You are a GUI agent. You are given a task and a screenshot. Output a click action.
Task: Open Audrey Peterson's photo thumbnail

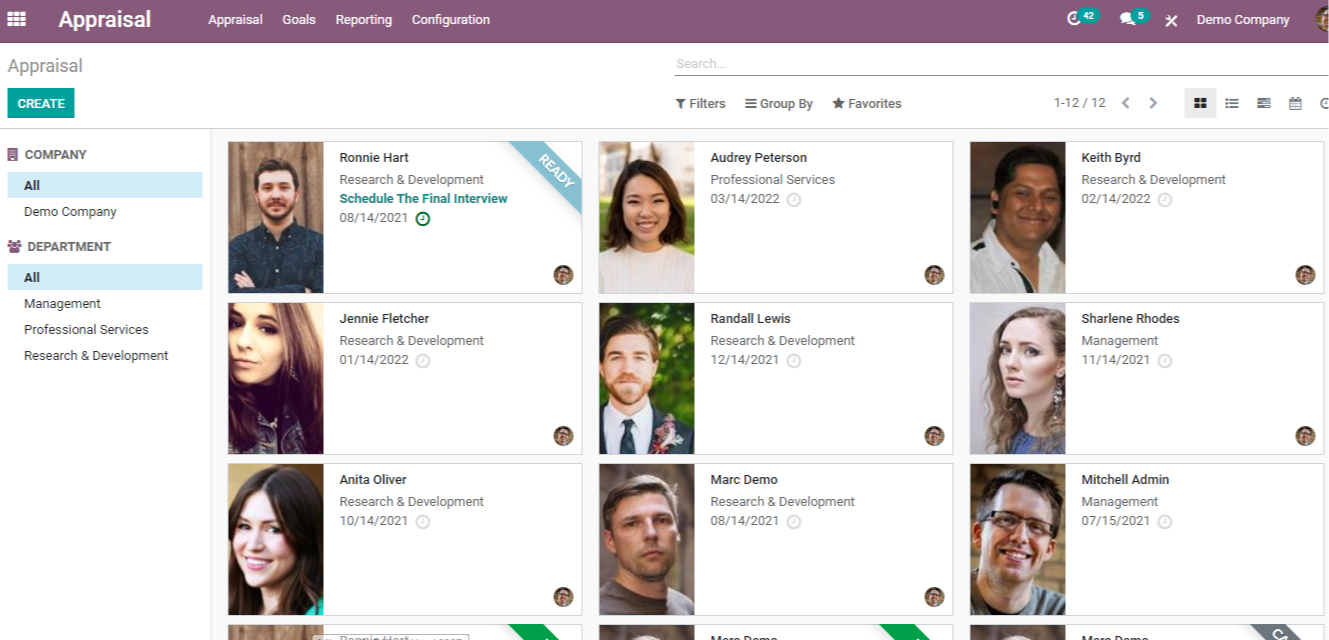pos(647,217)
